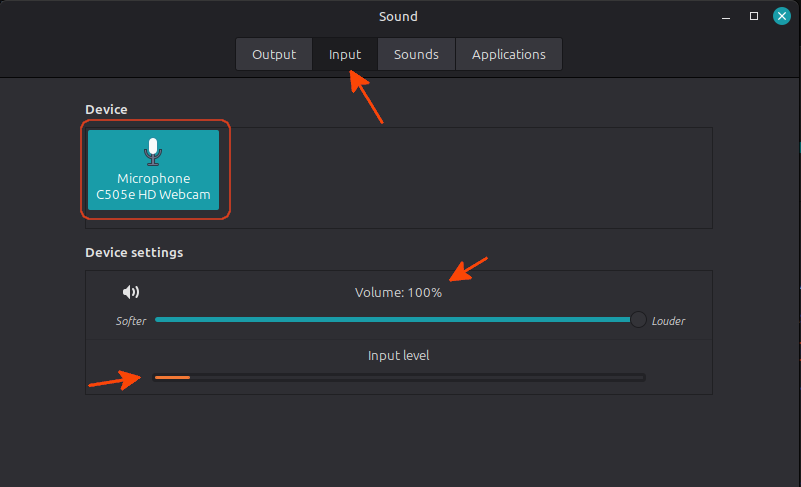Switch to the Output tab
The height and width of the screenshot is (487, 801).
tap(274, 54)
